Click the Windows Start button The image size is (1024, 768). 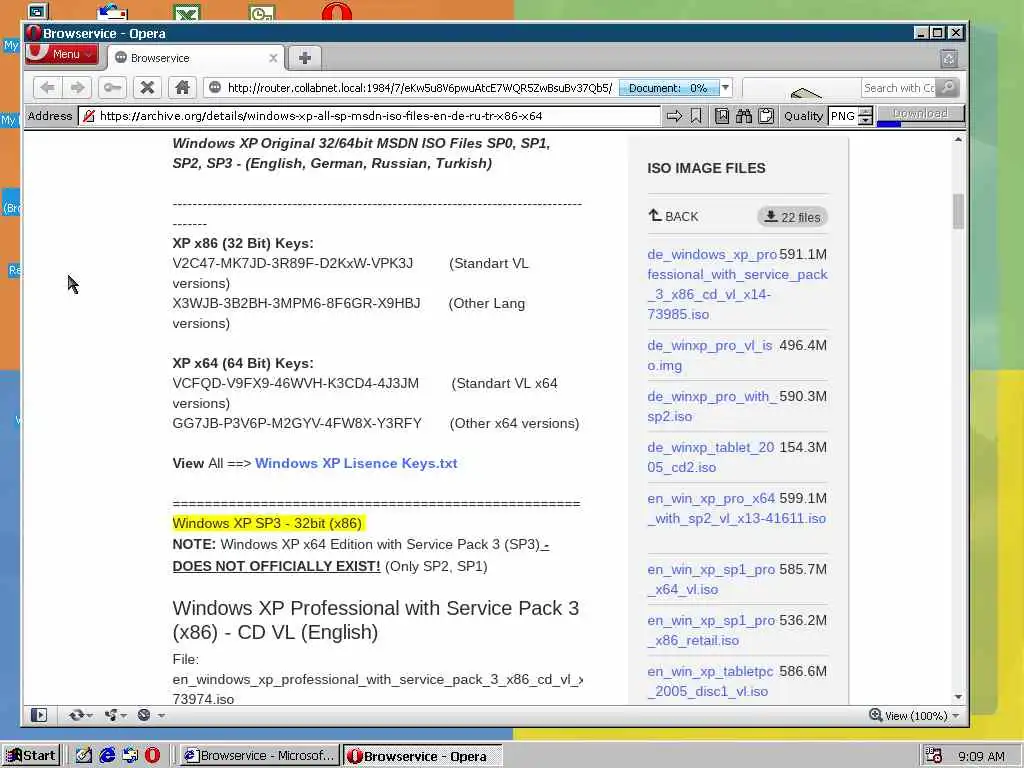click(31, 756)
